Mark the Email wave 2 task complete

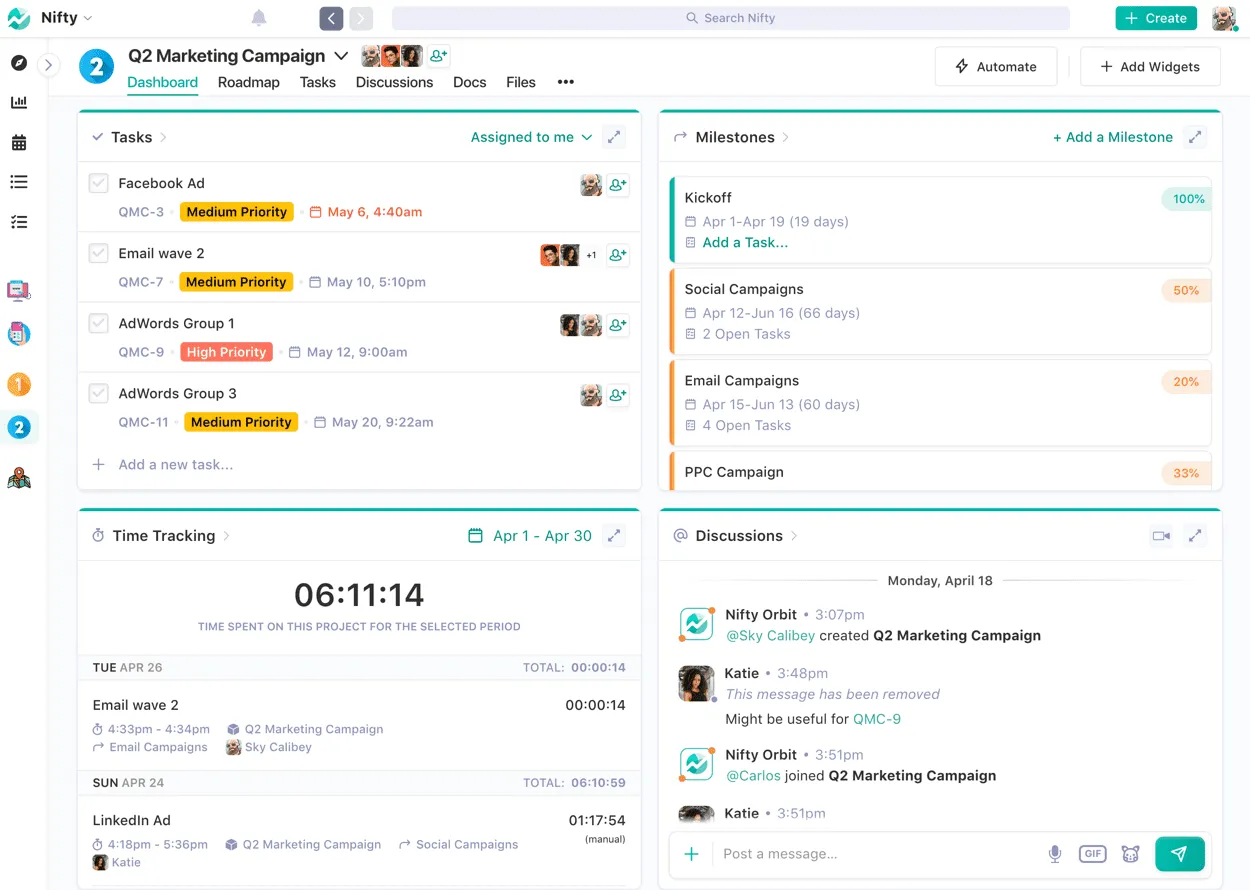[x=98, y=253]
